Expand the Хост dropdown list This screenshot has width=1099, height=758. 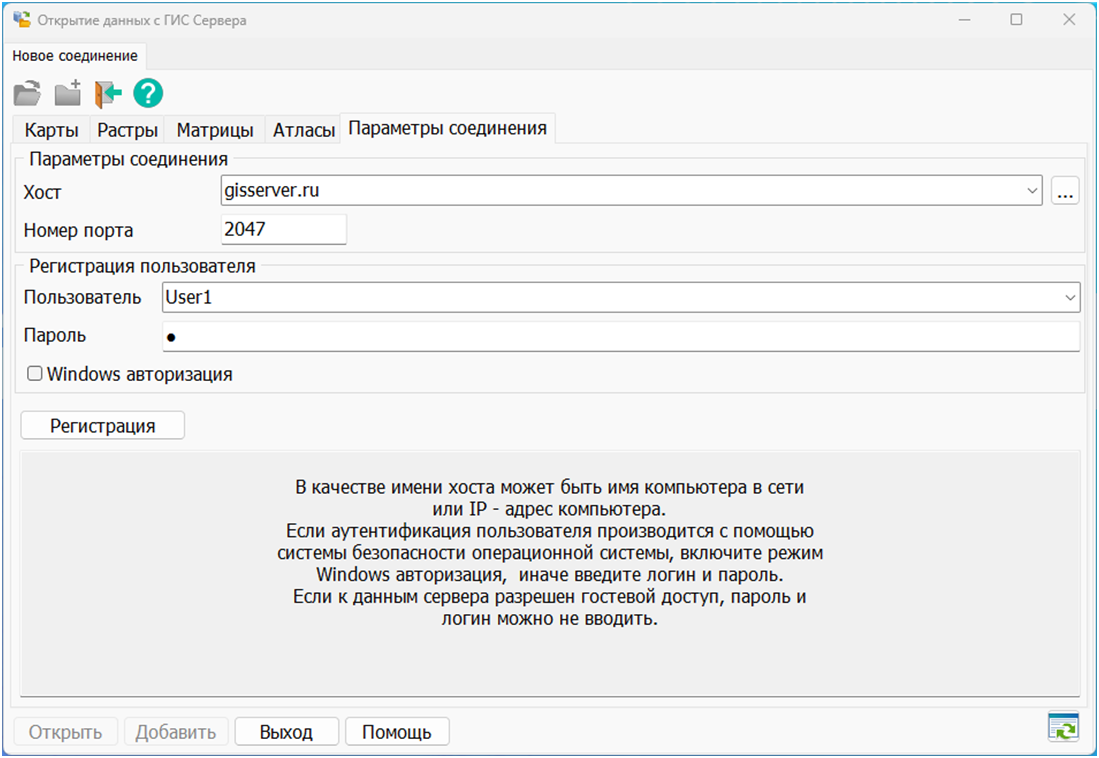click(x=1032, y=190)
